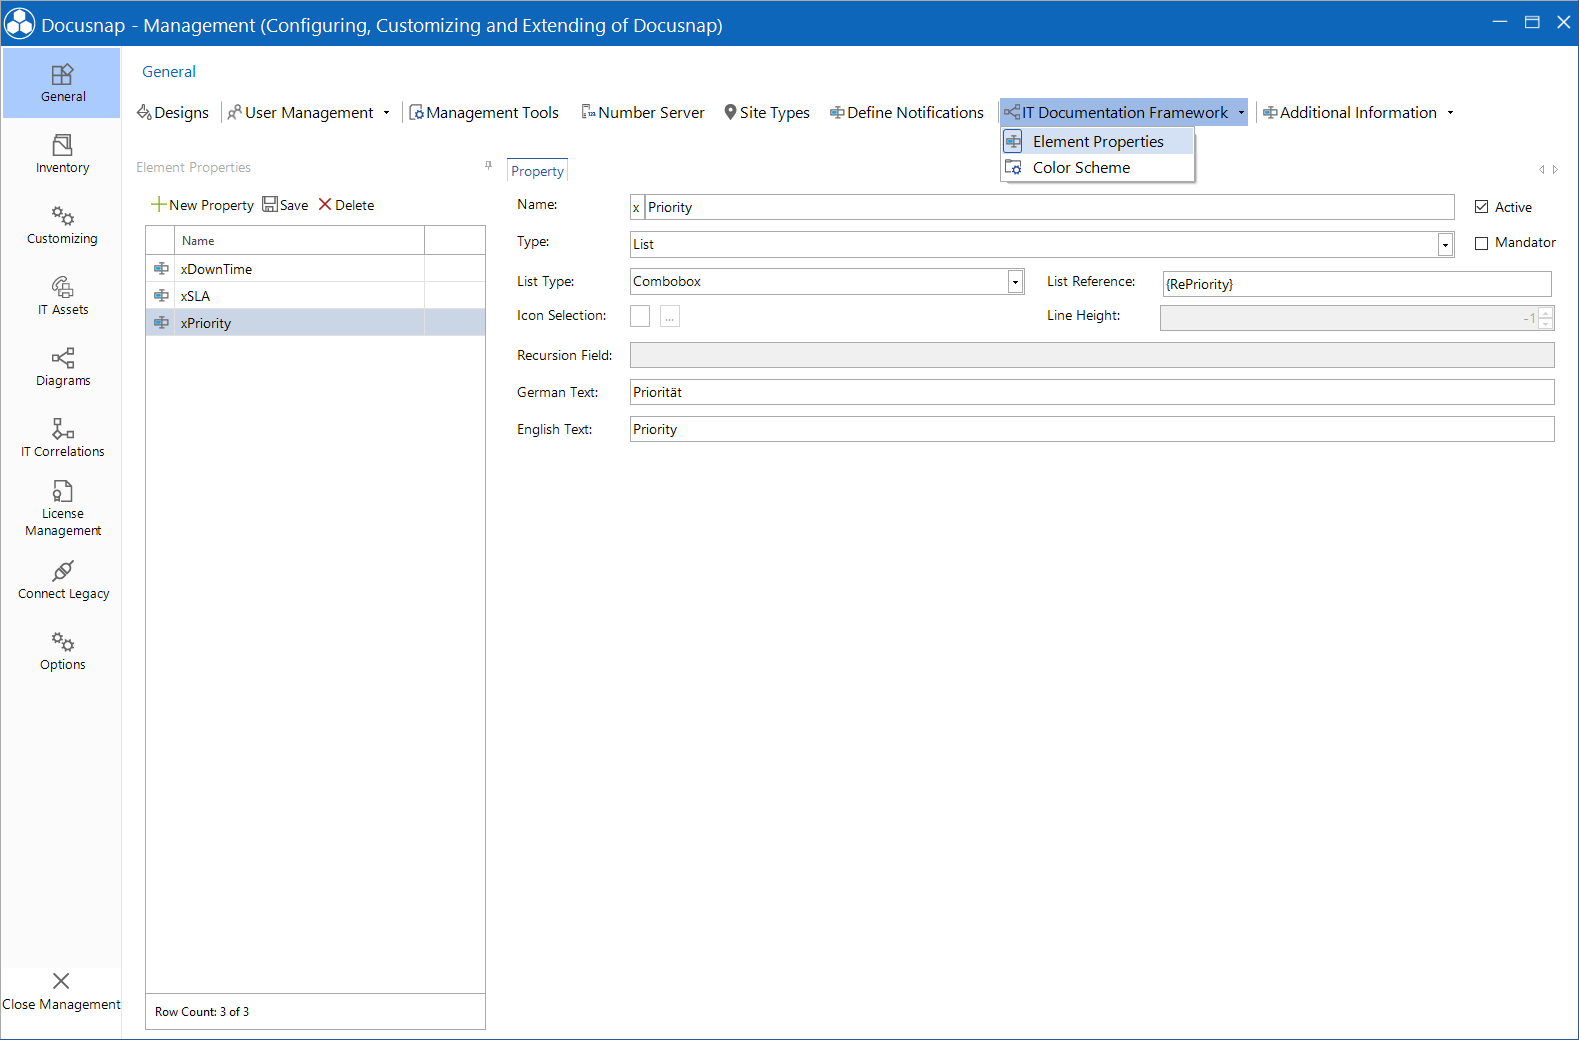Click the Color Scheme menu entry icon
This screenshot has width=1579, height=1040.
click(x=1013, y=167)
